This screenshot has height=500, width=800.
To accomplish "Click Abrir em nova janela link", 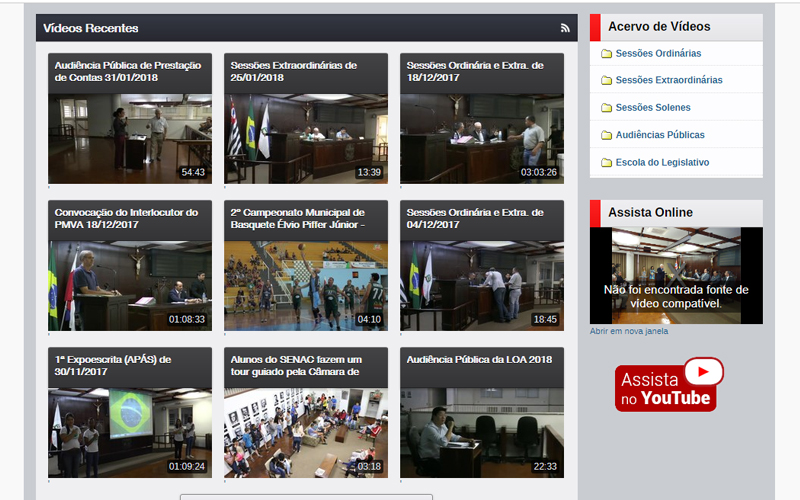I will (x=629, y=331).
